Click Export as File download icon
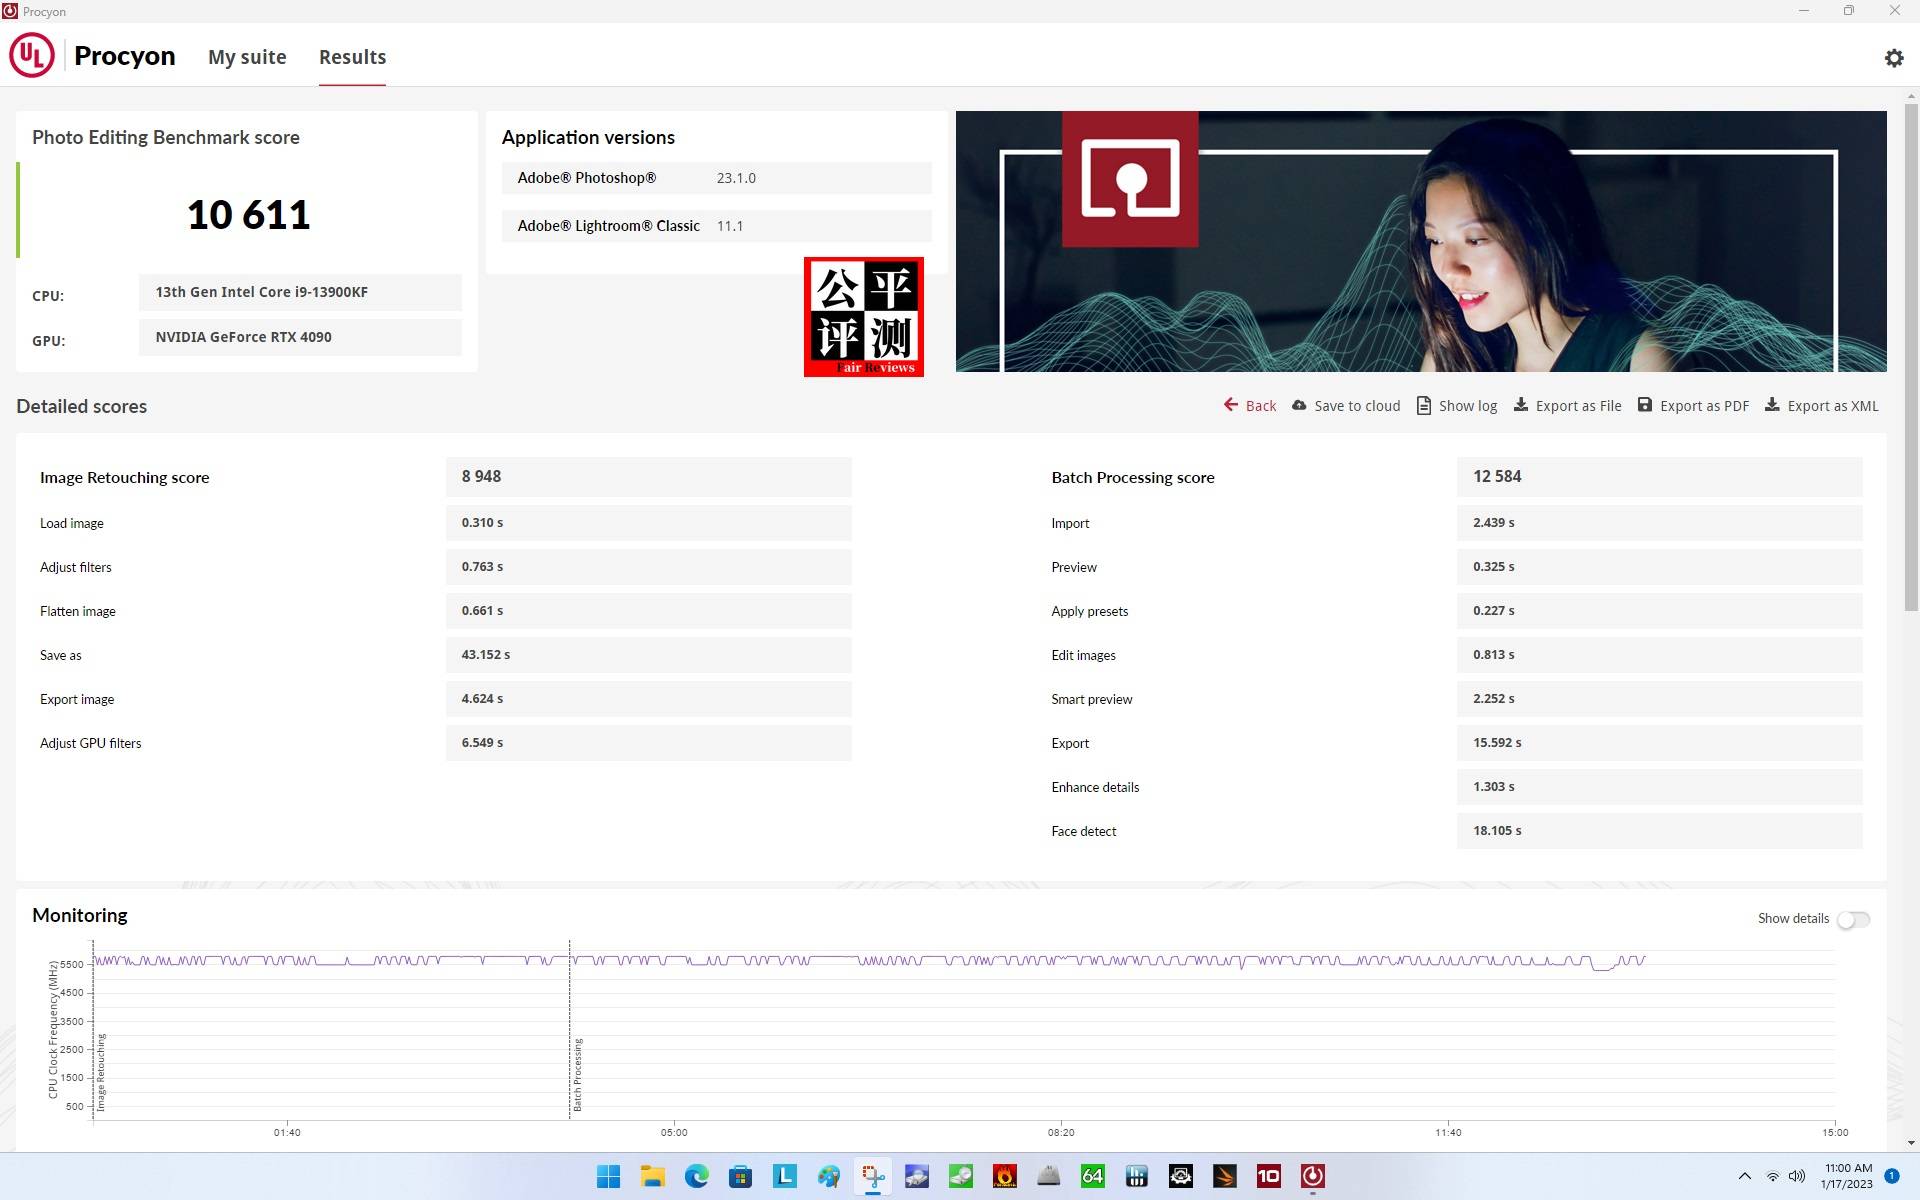1920x1200 pixels. pos(1520,405)
